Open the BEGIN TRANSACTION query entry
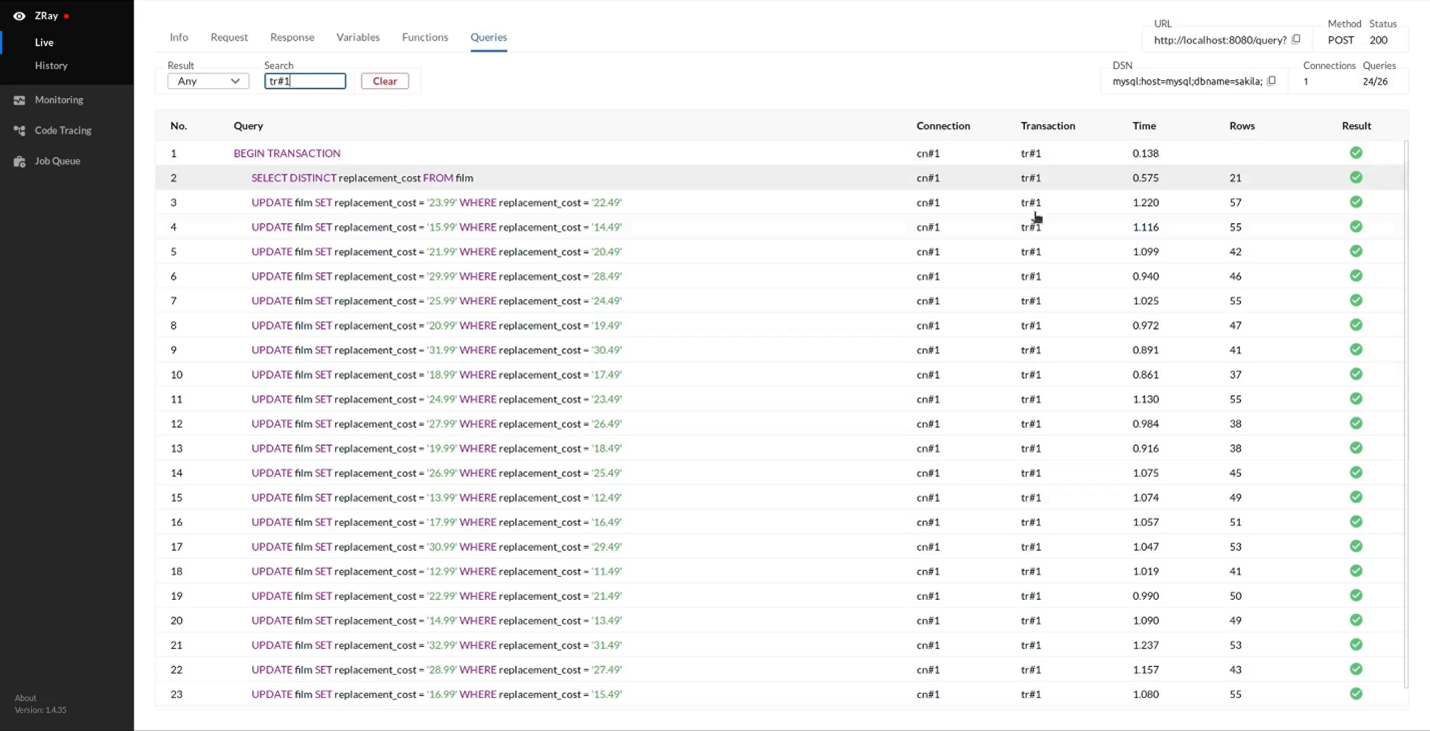 [x=287, y=152]
